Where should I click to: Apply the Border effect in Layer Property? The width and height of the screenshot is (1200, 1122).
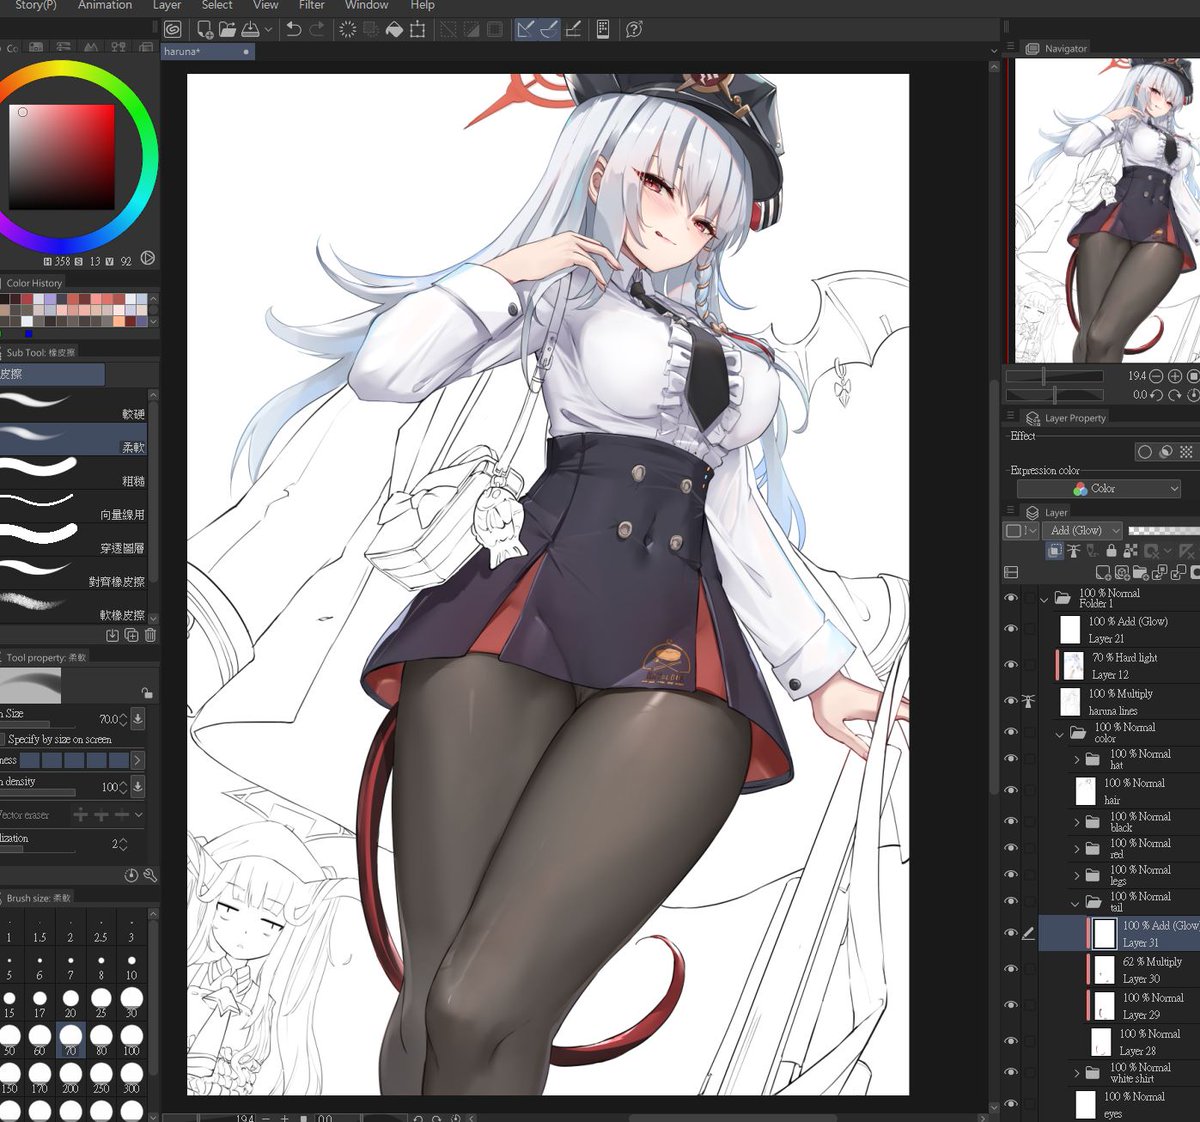pos(1145,452)
